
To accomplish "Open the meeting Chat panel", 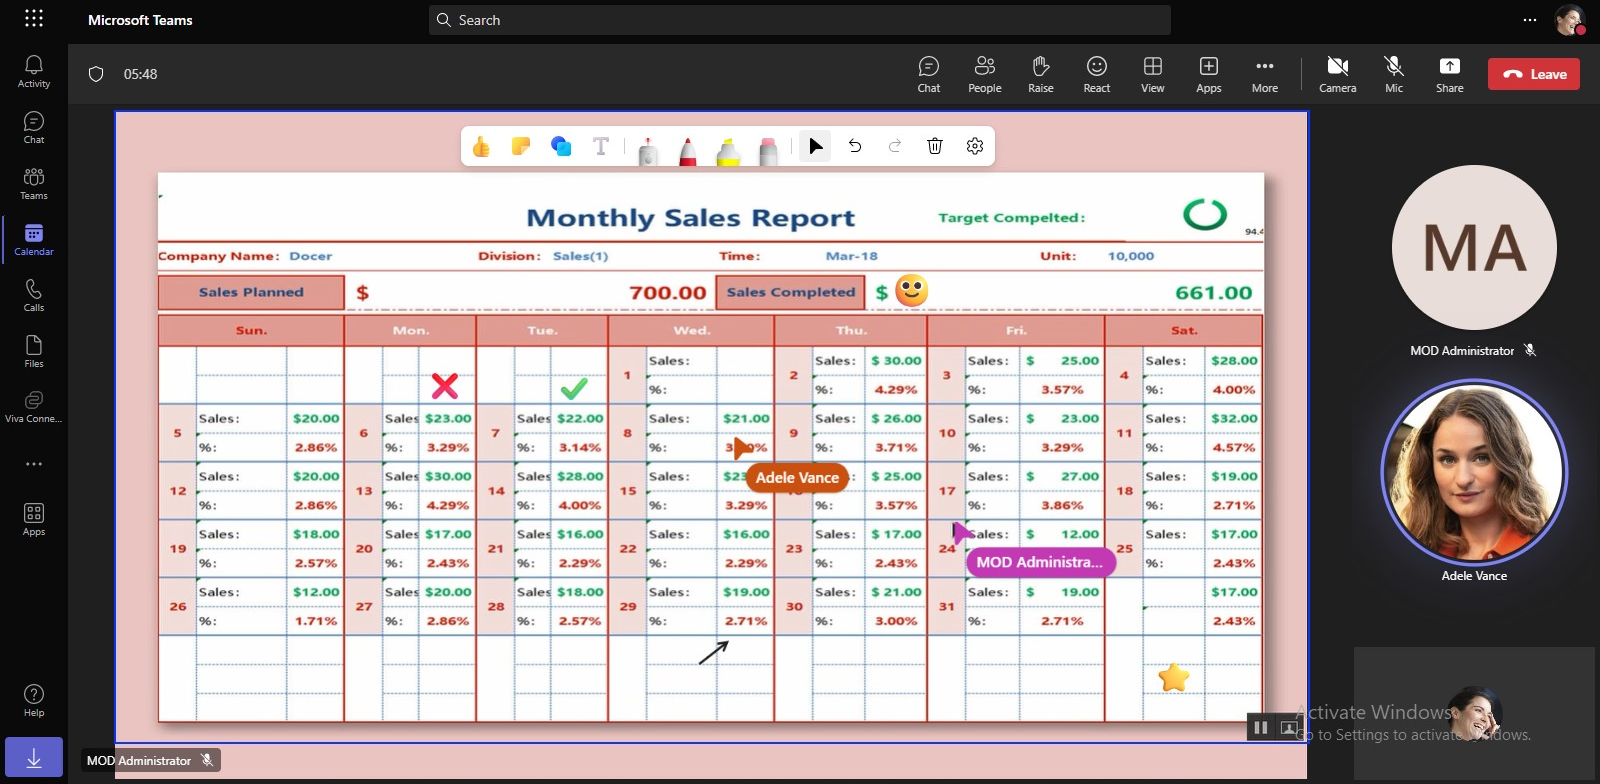I will coord(928,74).
